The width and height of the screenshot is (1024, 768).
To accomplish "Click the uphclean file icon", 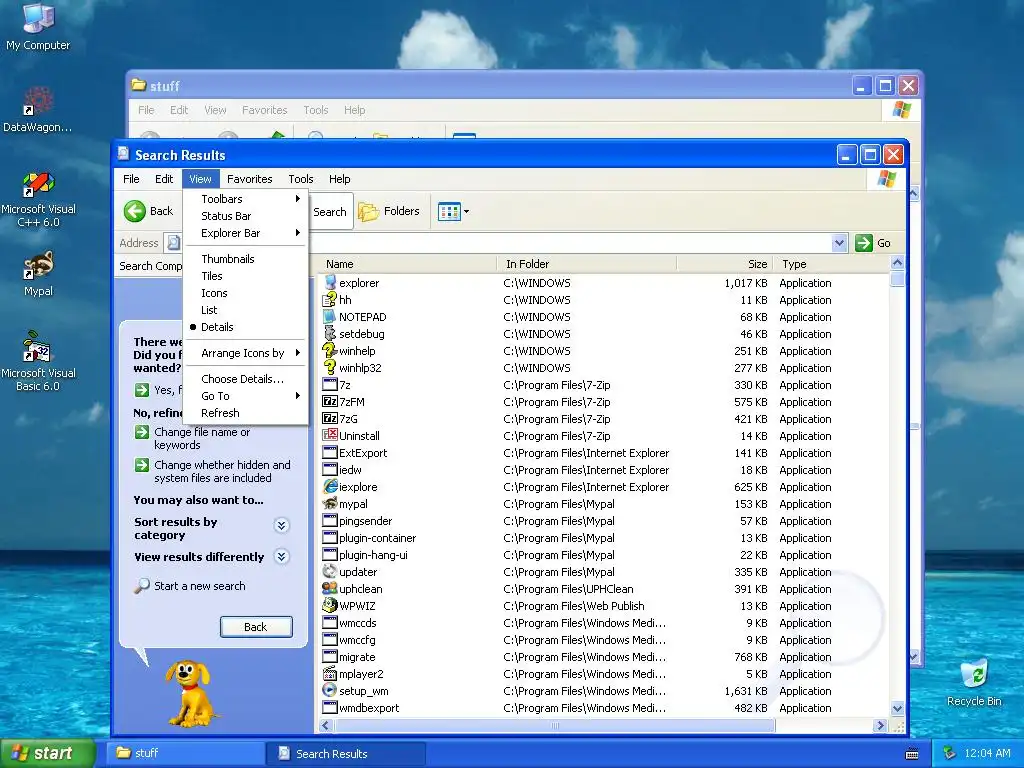I will 330,588.
